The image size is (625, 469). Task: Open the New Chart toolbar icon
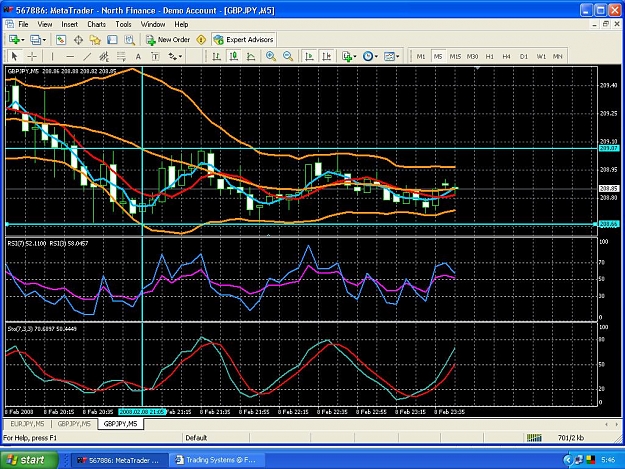(15, 40)
